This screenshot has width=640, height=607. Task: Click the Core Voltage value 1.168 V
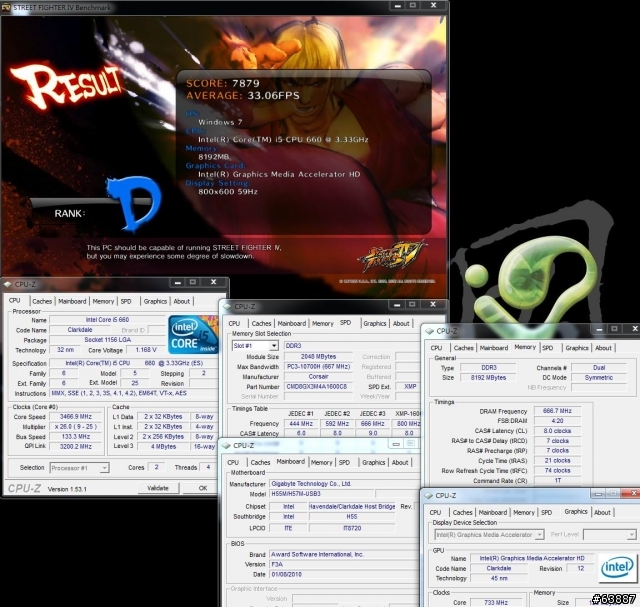pos(146,350)
